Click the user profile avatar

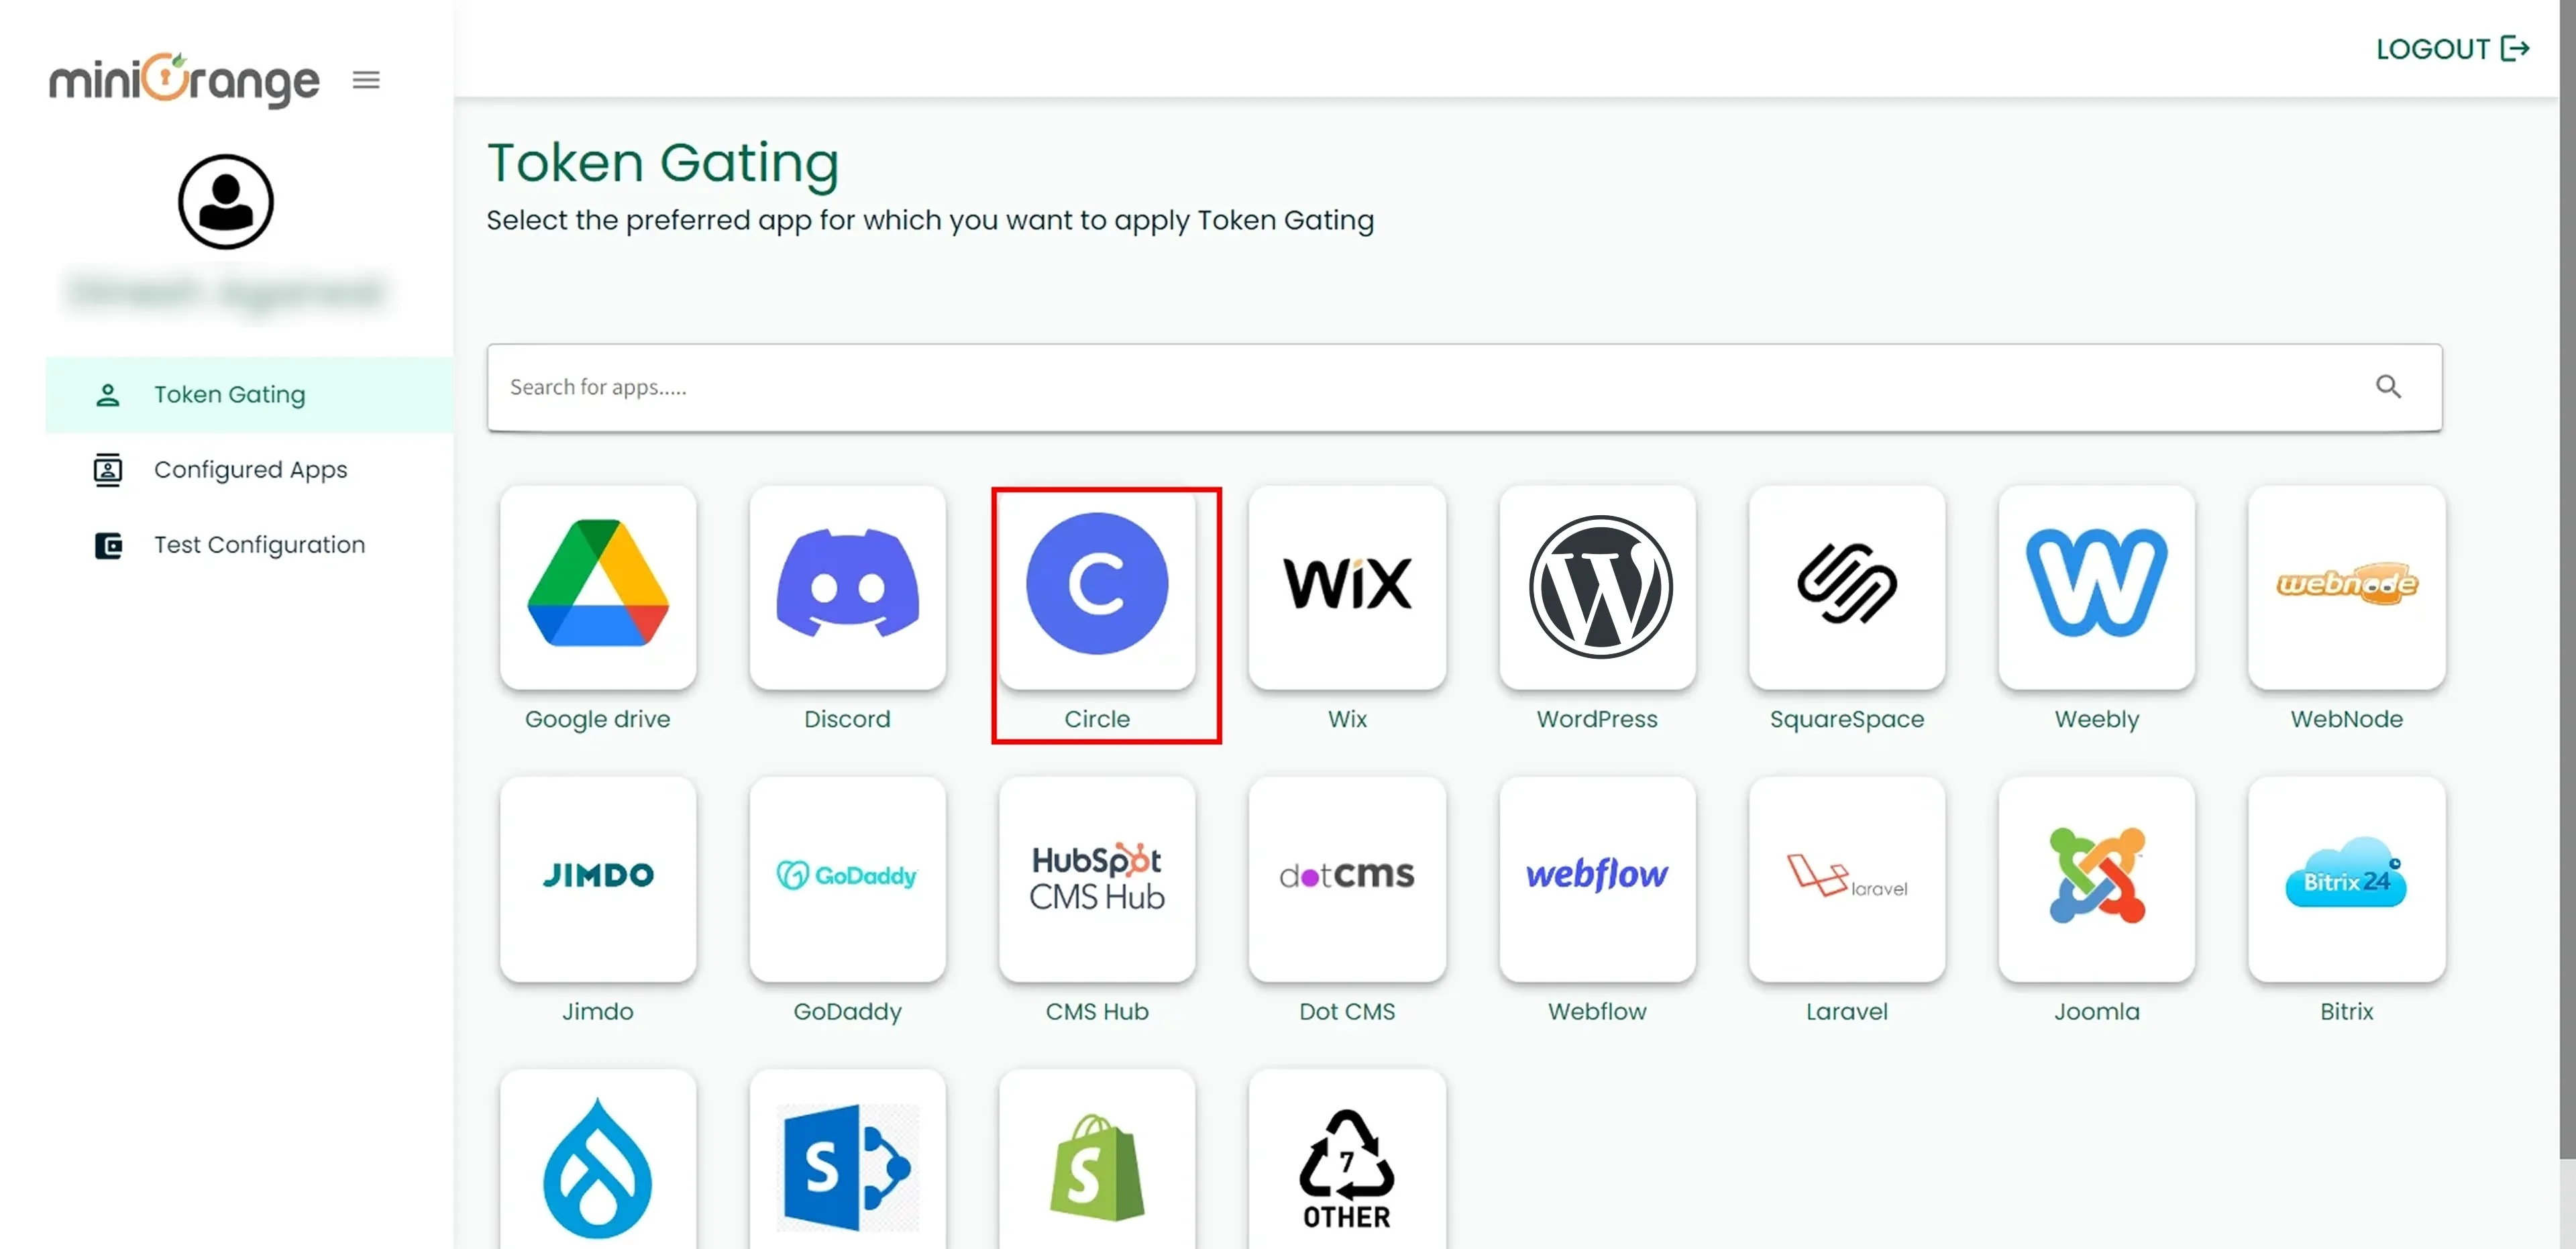pyautogui.click(x=226, y=201)
